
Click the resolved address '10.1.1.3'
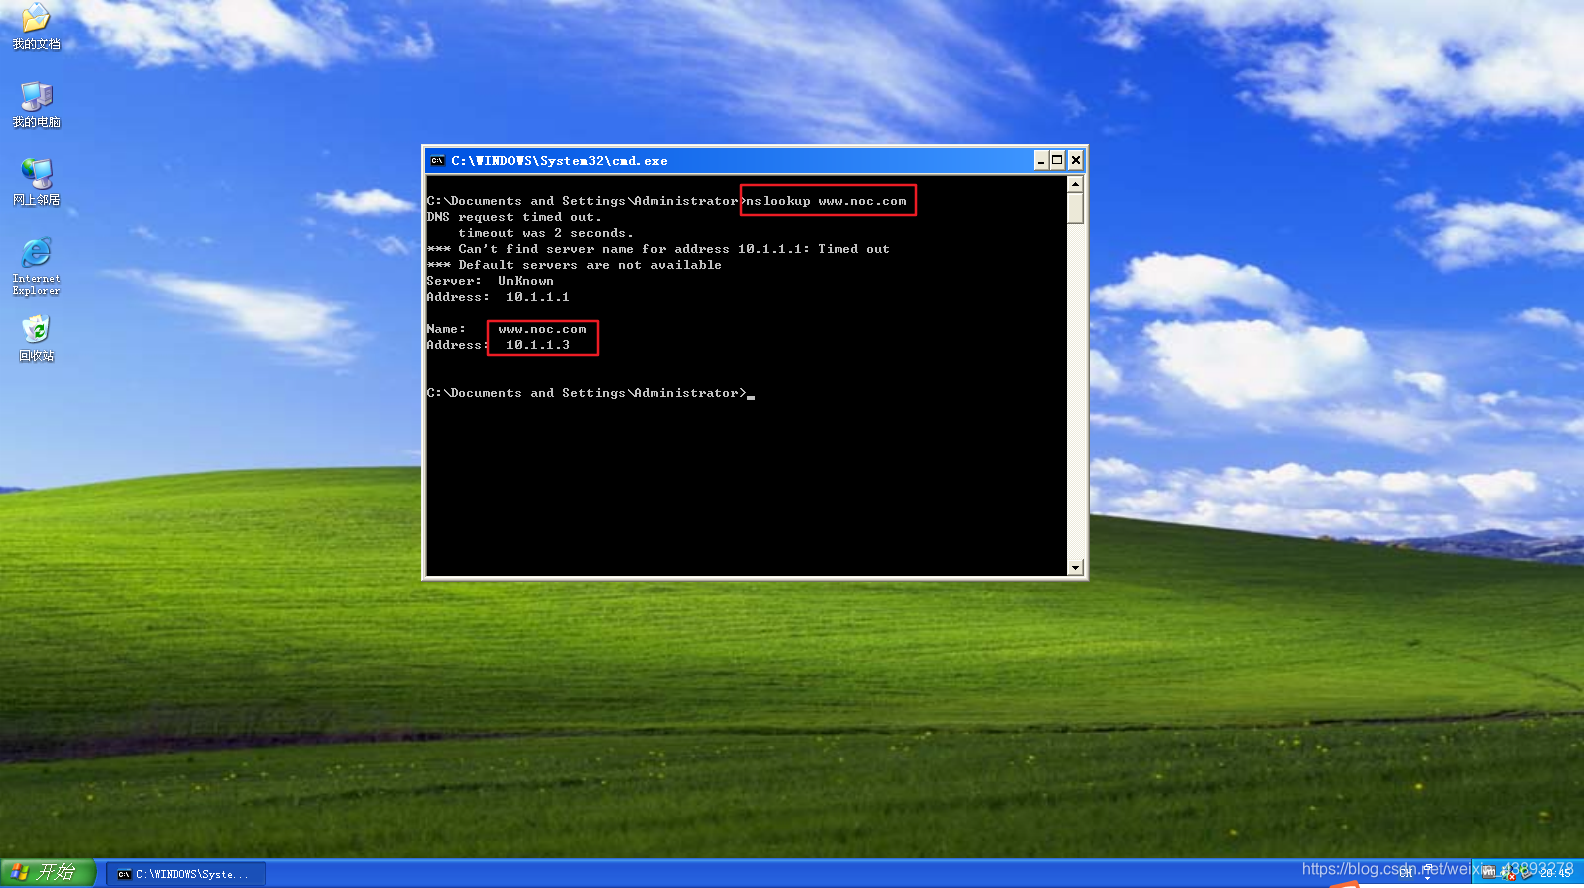tap(538, 345)
